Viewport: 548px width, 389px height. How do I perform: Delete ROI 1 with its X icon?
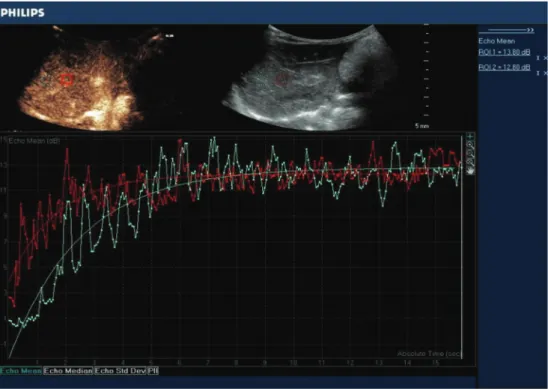(545, 58)
